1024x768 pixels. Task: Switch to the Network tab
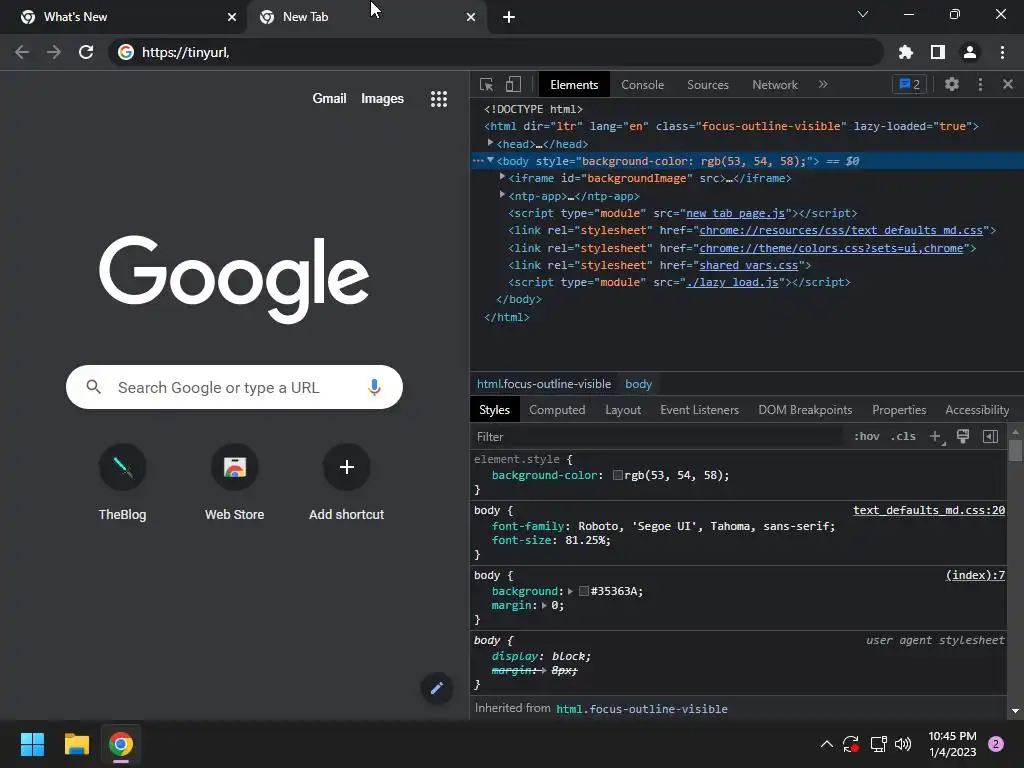775,85
